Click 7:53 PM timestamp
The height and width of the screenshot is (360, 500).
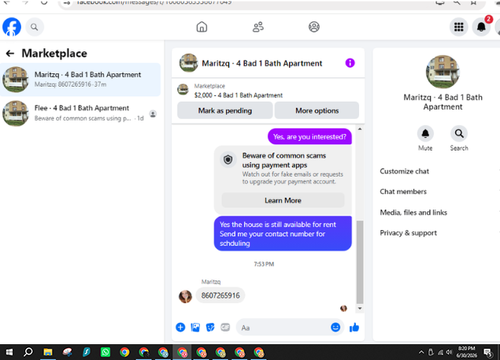coord(264,264)
